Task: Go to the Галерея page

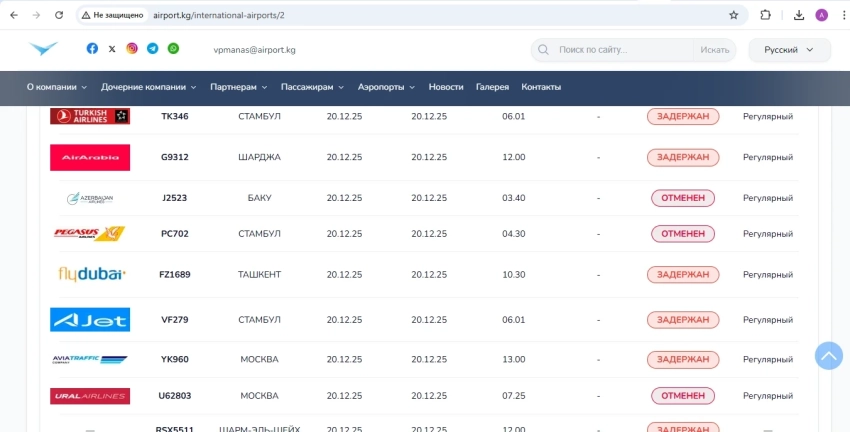Action: (492, 87)
